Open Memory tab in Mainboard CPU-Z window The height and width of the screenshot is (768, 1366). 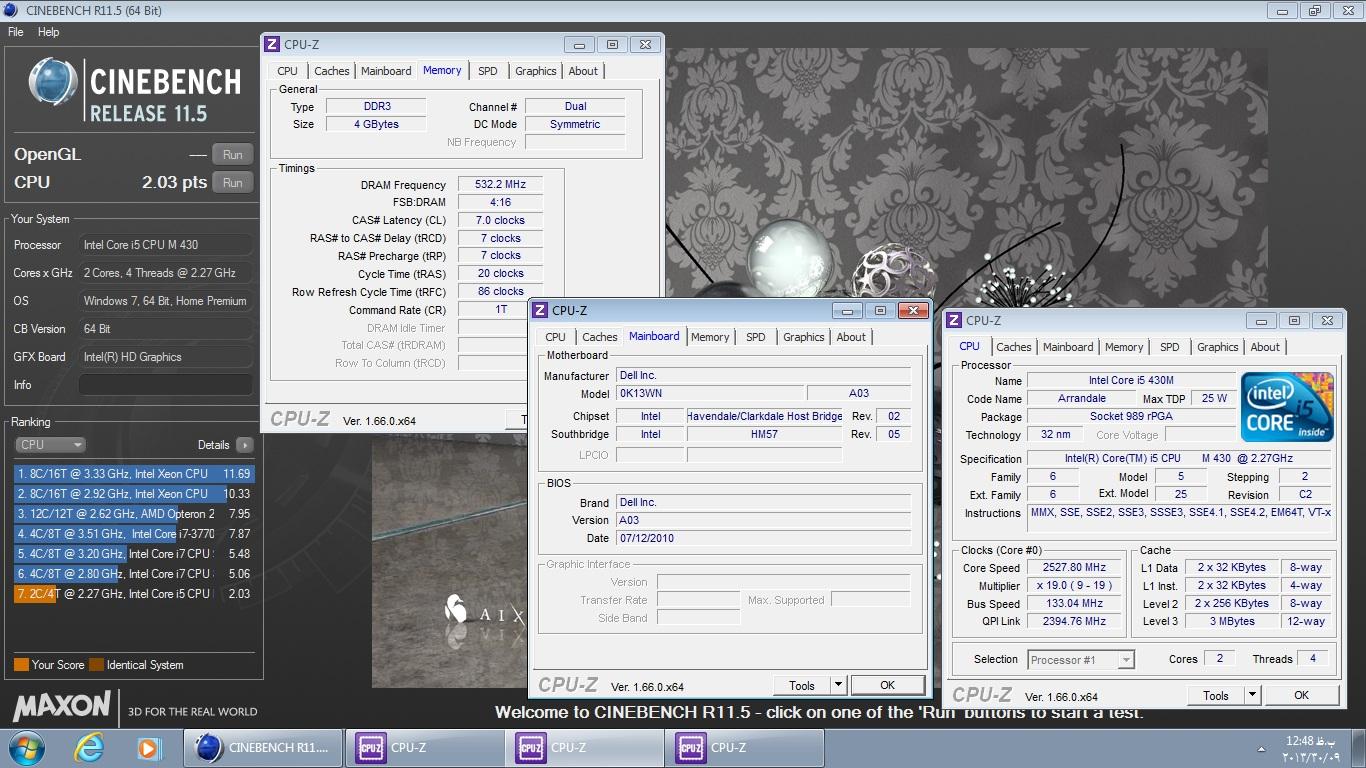(x=710, y=337)
